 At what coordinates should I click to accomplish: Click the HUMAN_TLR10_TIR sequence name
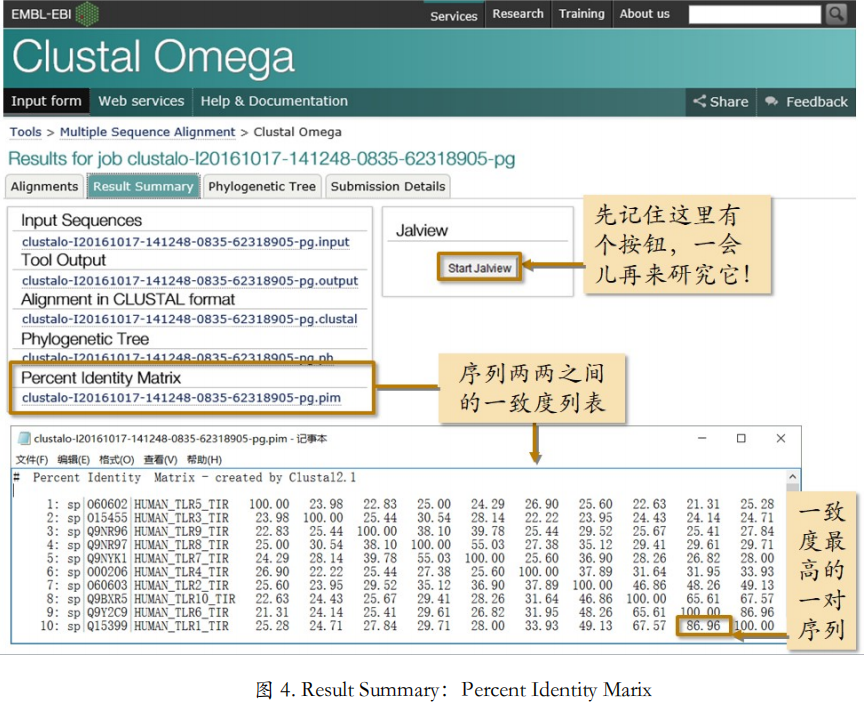pos(184,599)
